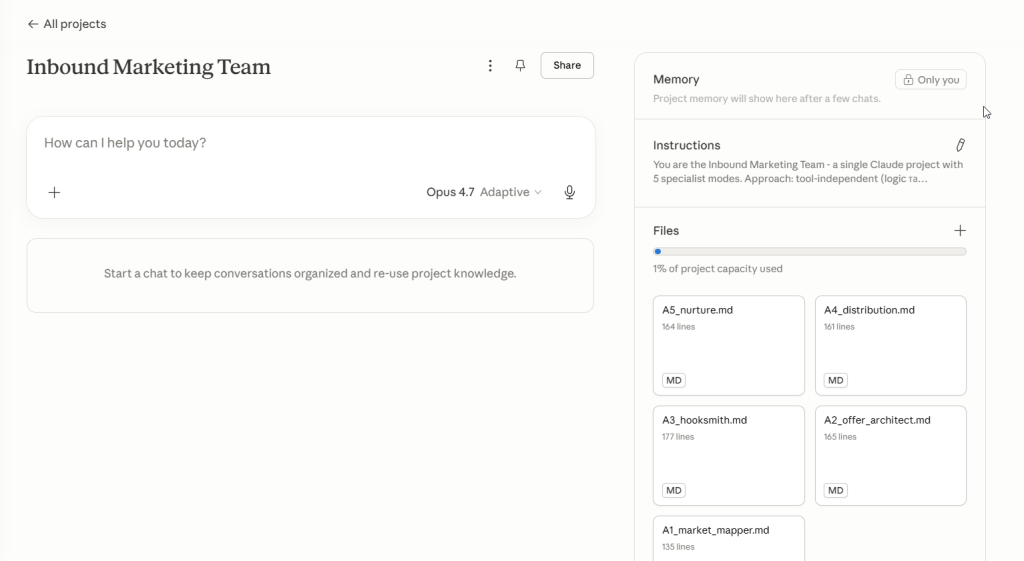Image resolution: width=1024 pixels, height=561 pixels.
Task: Focus the How can I help input
Action: (x=310, y=143)
